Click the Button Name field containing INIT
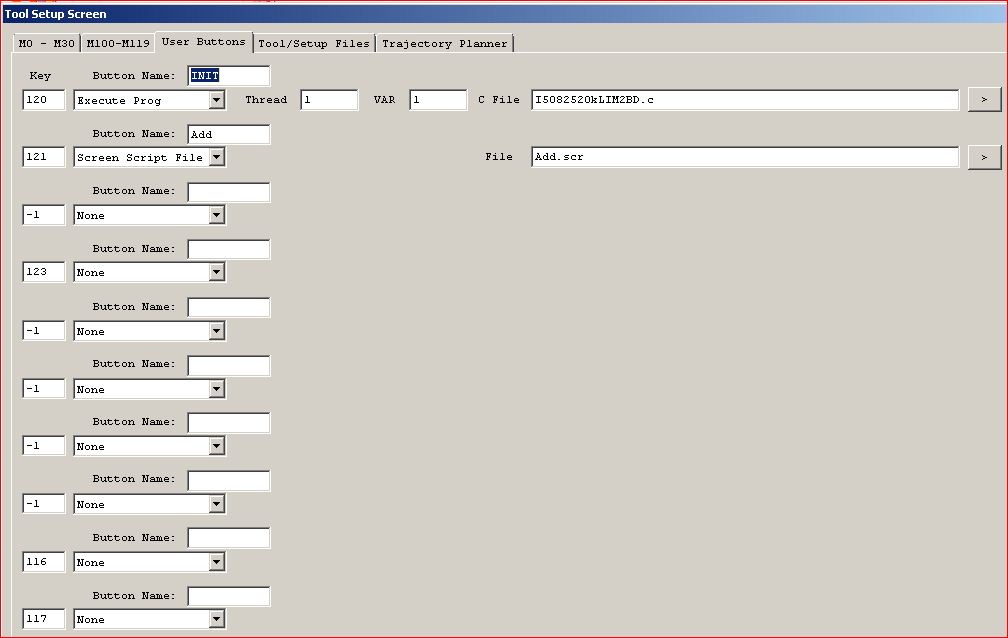The width and height of the screenshot is (1008, 638). click(x=228, y=76)
